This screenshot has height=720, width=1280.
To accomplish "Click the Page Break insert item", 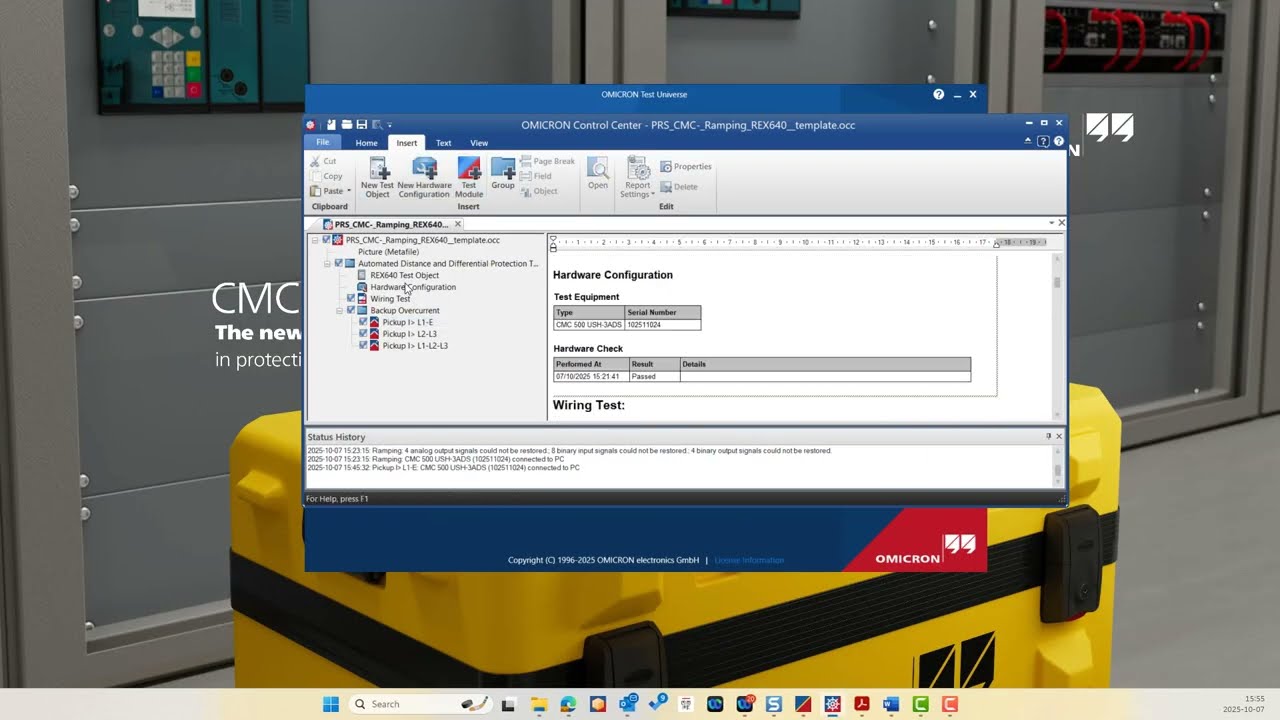I will [x=548, y=161].
